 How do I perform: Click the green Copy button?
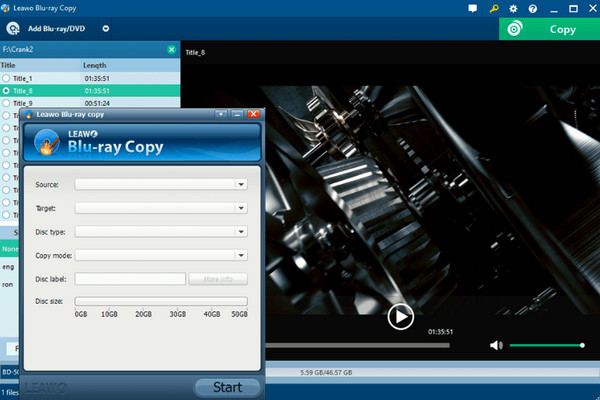(549, 29)
